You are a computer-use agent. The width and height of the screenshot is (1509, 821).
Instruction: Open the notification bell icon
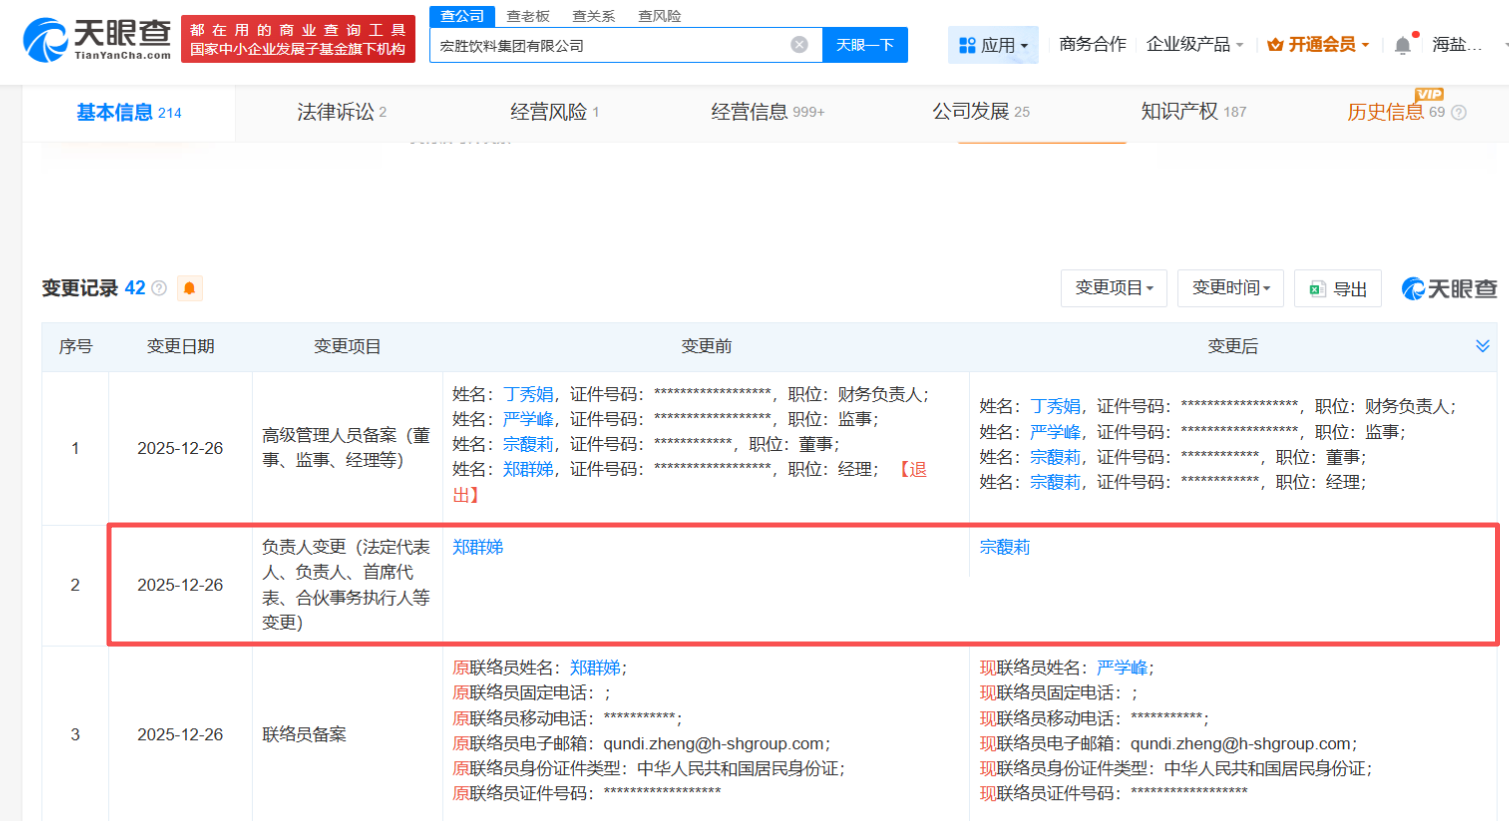point(1403,45)
